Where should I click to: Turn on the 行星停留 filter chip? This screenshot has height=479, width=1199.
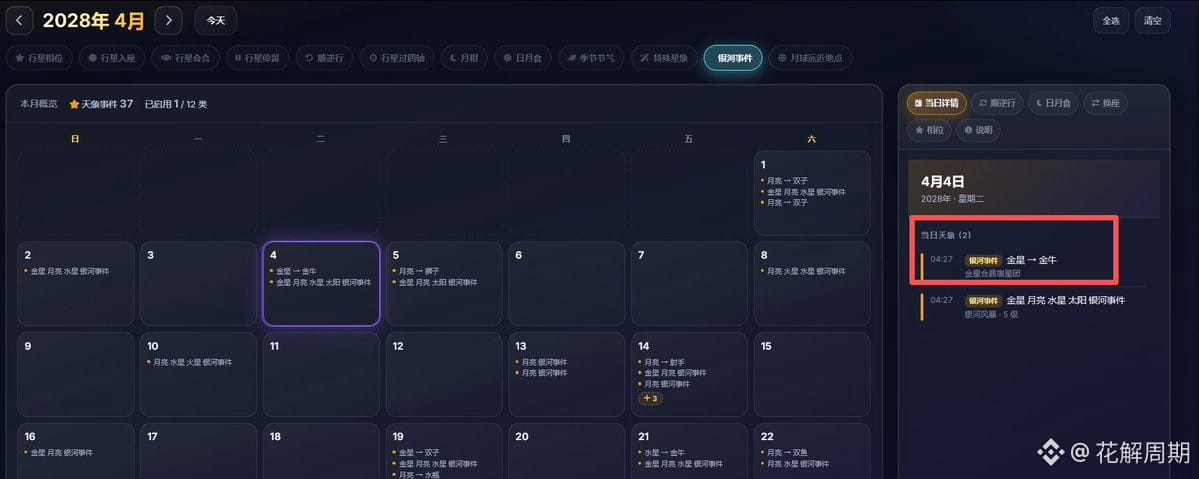258,58
